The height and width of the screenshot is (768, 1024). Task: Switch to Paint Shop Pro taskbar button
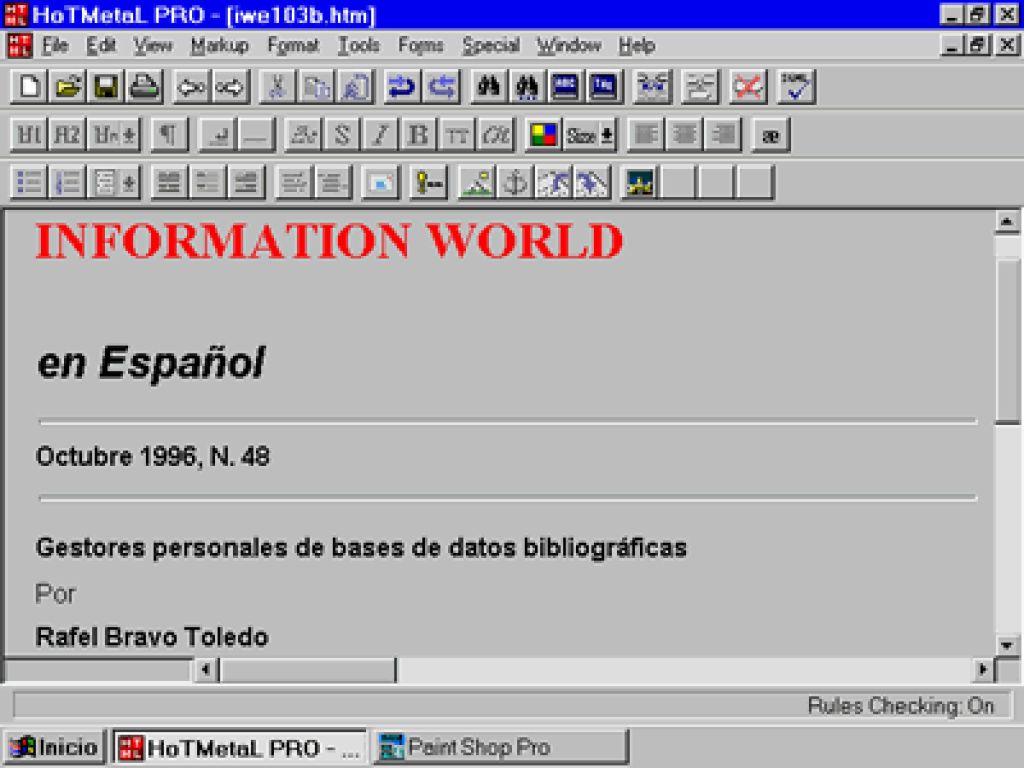[500, 747]
